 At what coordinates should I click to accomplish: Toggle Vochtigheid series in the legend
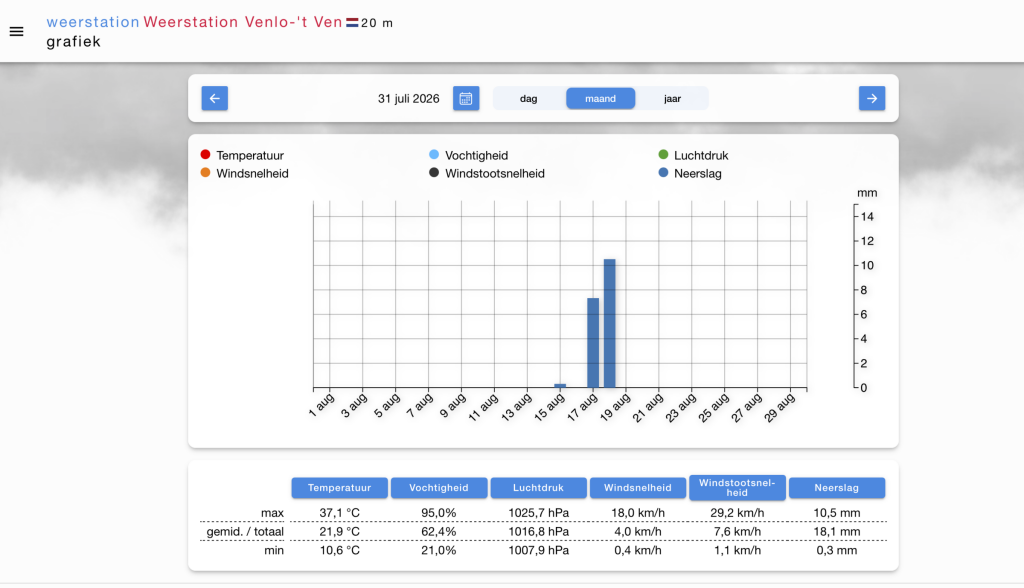click(468, 155)
